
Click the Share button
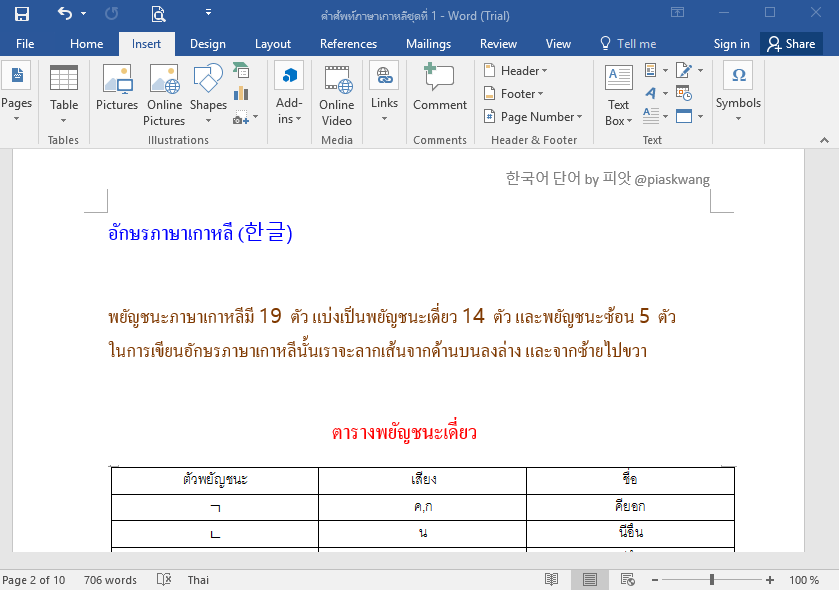[791, 44]
